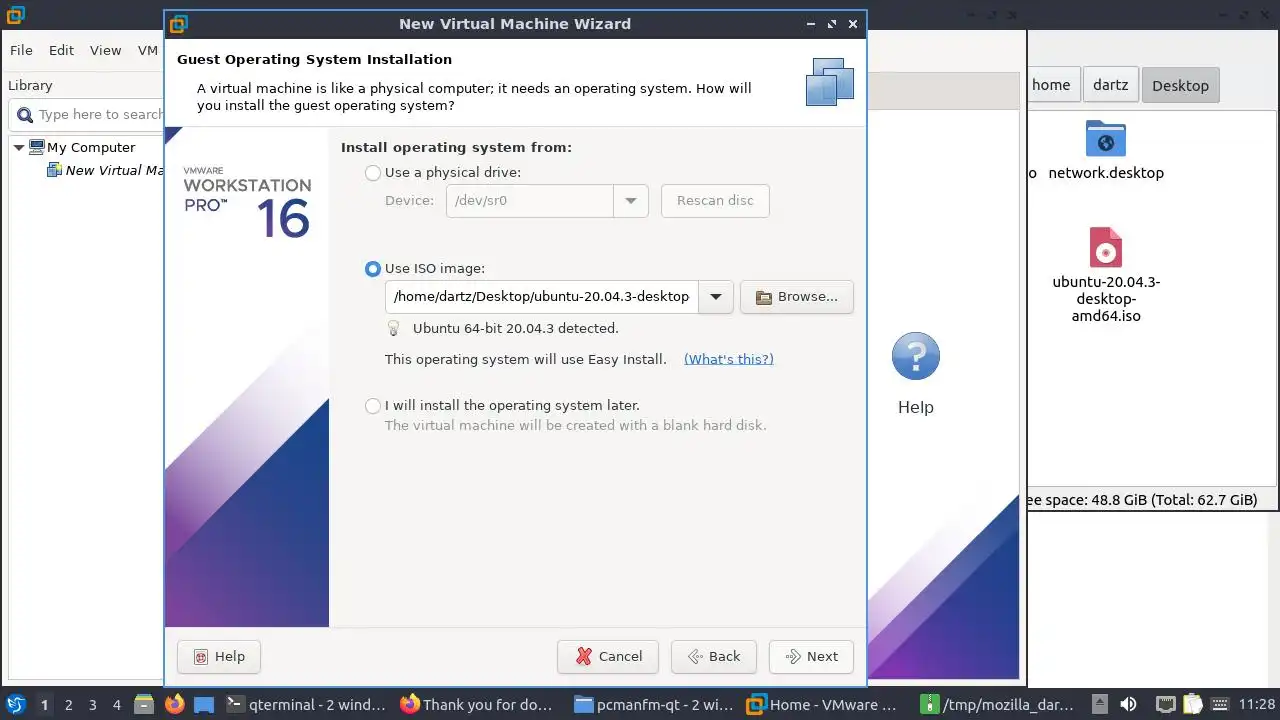Collapse the My Computer tree node
Viewport: 1280px width, 720px height.
tap(19, 147)
